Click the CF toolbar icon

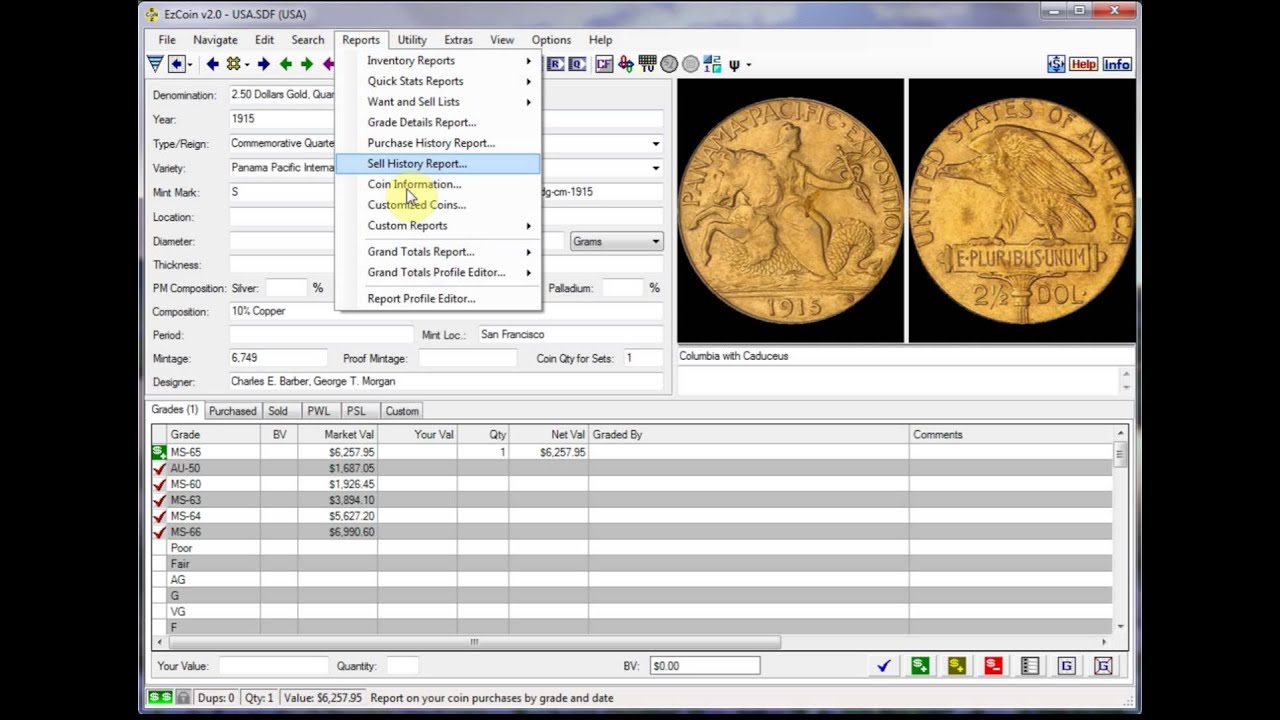pos(604,64)
